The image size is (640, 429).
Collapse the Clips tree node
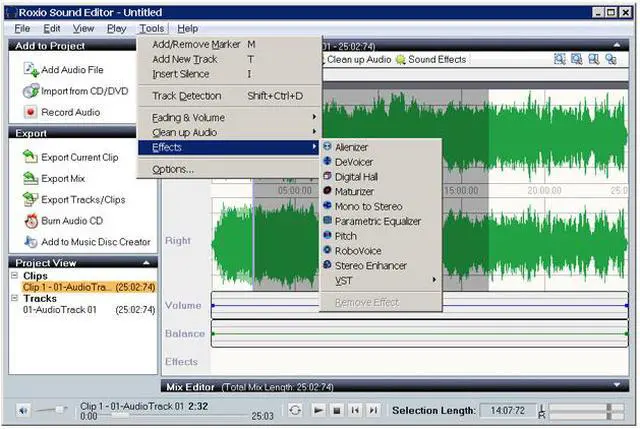coord(16,276)
